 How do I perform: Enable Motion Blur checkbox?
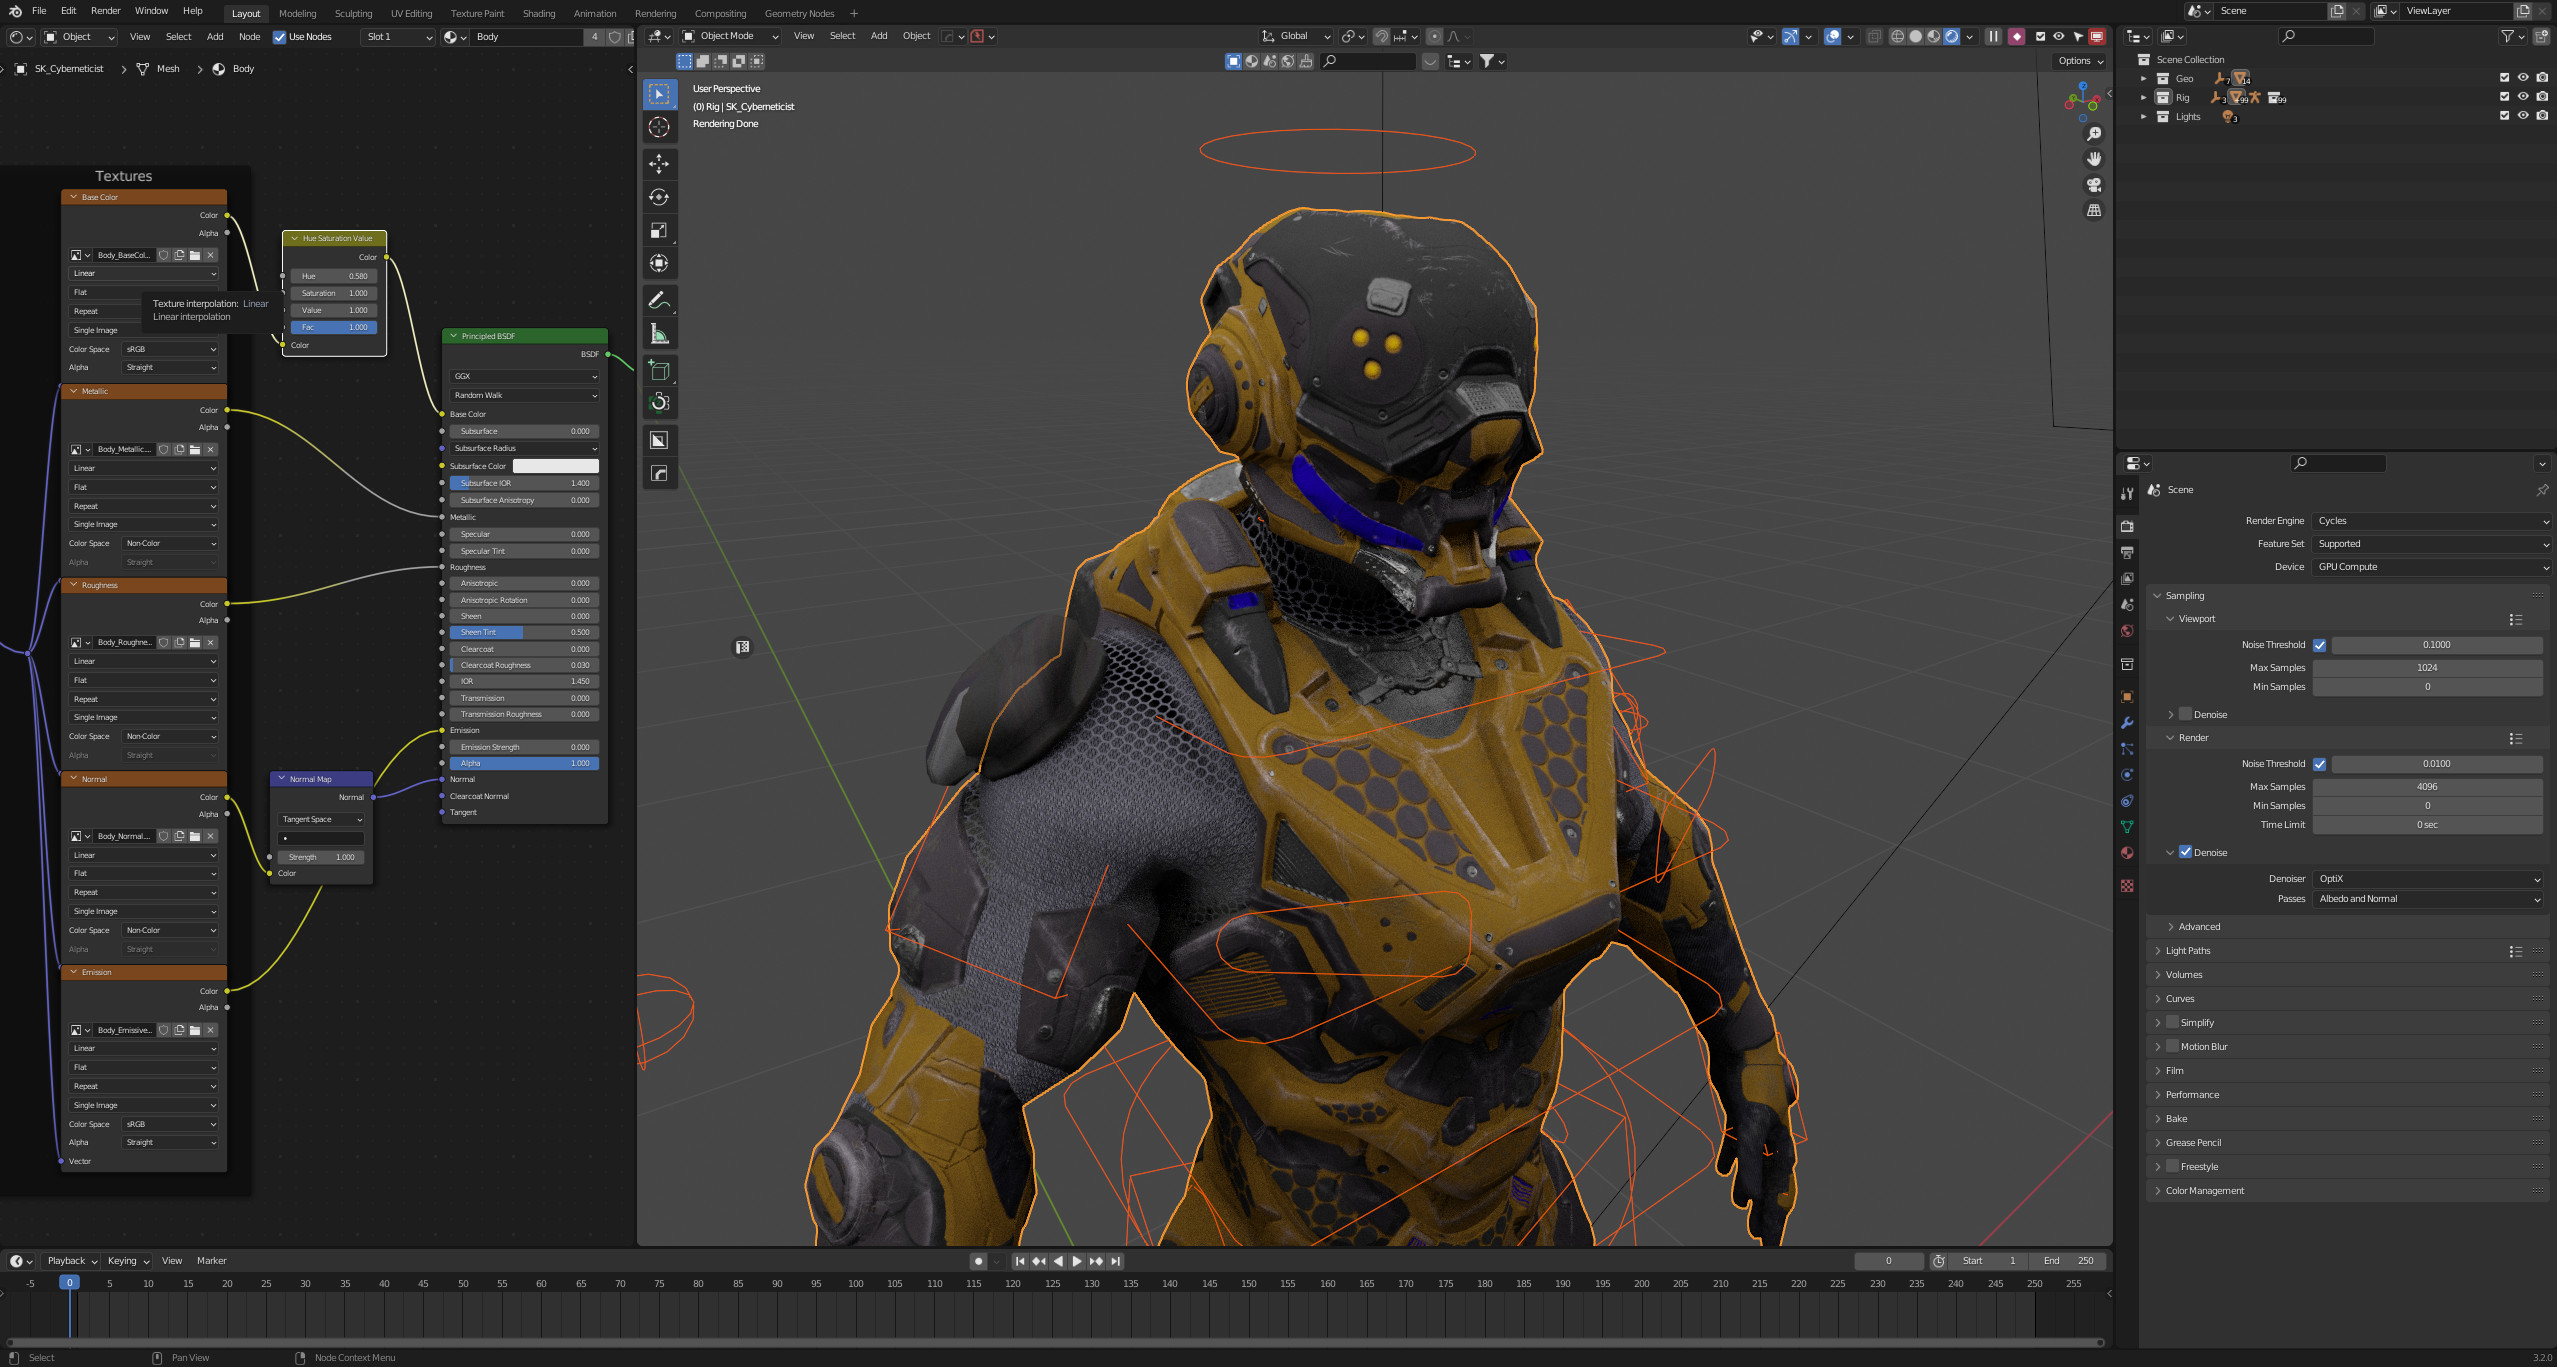pyautogui.click(x=2173, y=1046)
